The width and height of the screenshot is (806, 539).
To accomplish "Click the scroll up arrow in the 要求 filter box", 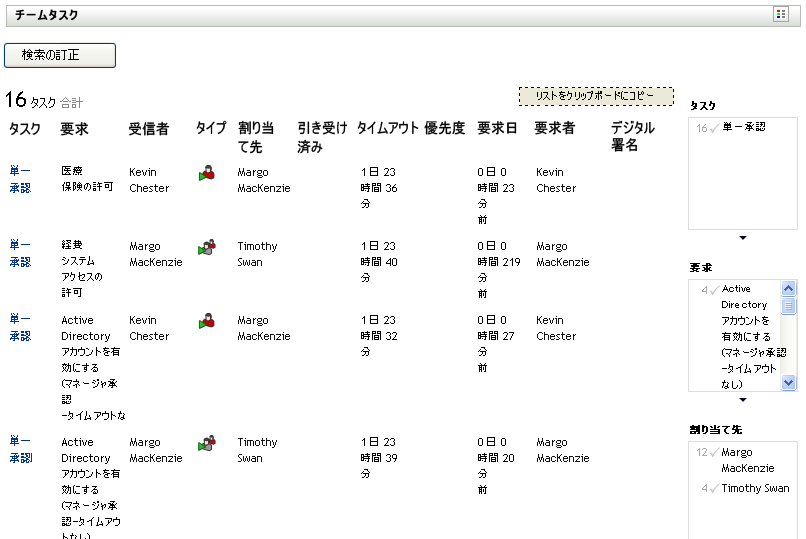I will pyautogui.click(x=789, y=288).
